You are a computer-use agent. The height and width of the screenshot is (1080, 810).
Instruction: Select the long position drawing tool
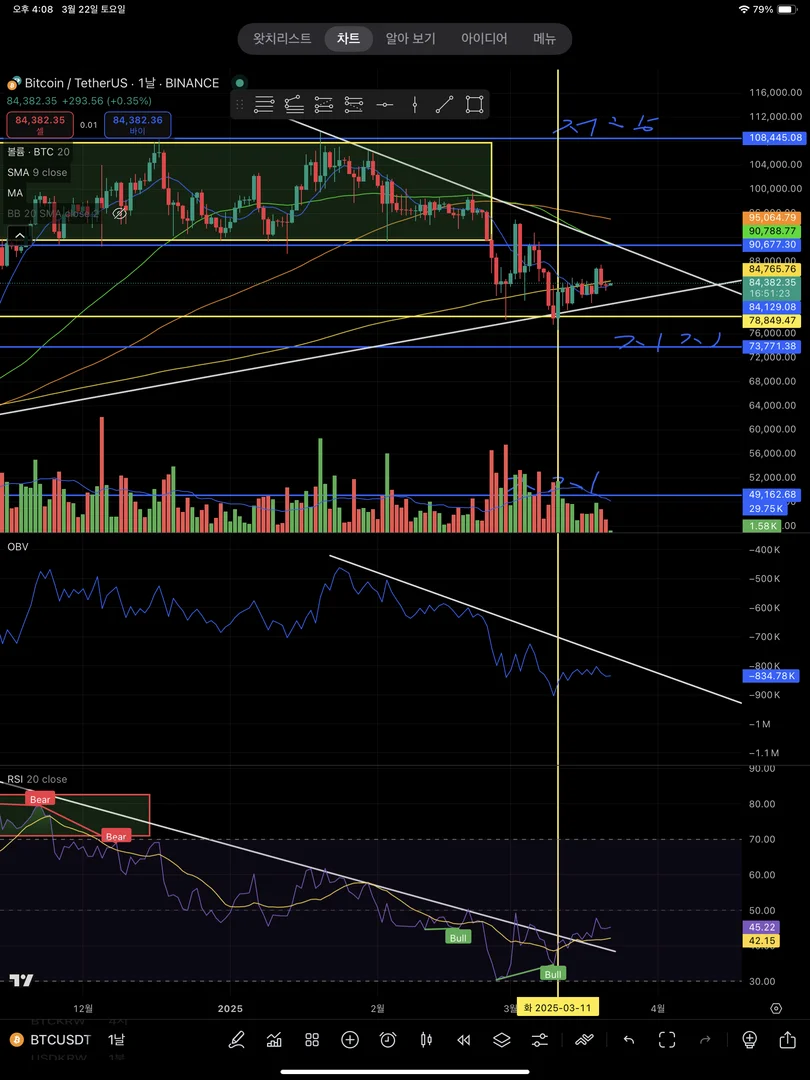[x=324, y=105]
